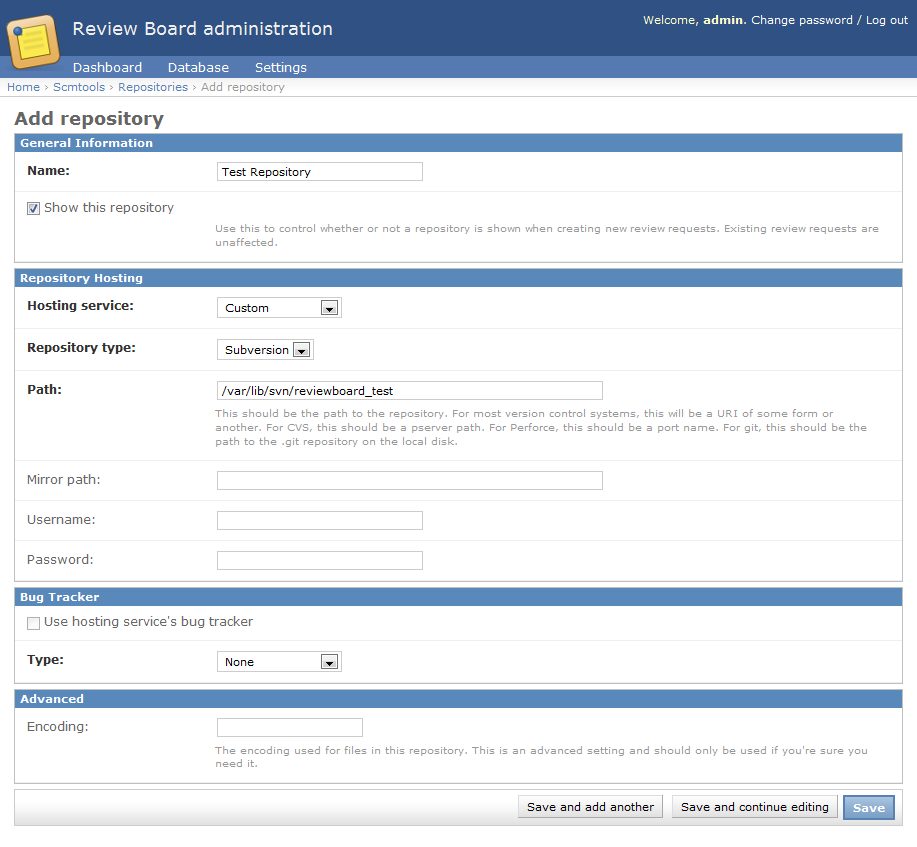Open the Bug Tracker Type dropdown
Screen dimensions: 917x847
click(279, 662)
